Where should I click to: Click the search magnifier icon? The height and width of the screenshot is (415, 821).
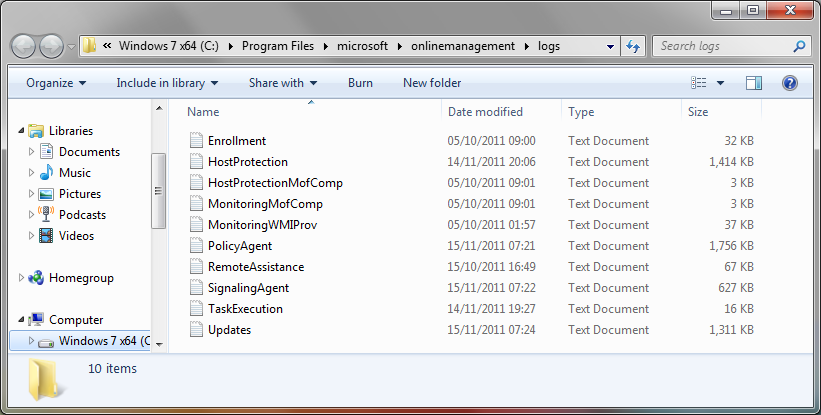pos(799,46)
